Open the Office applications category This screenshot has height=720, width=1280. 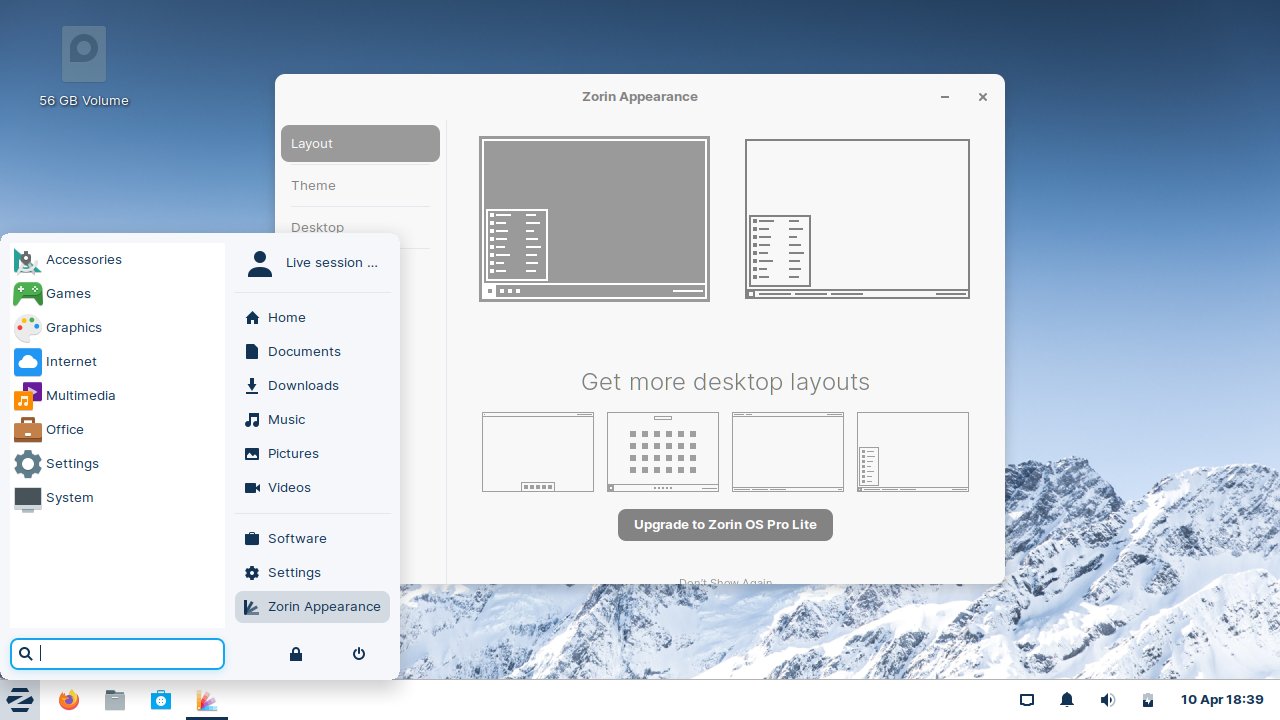point(65,429)
